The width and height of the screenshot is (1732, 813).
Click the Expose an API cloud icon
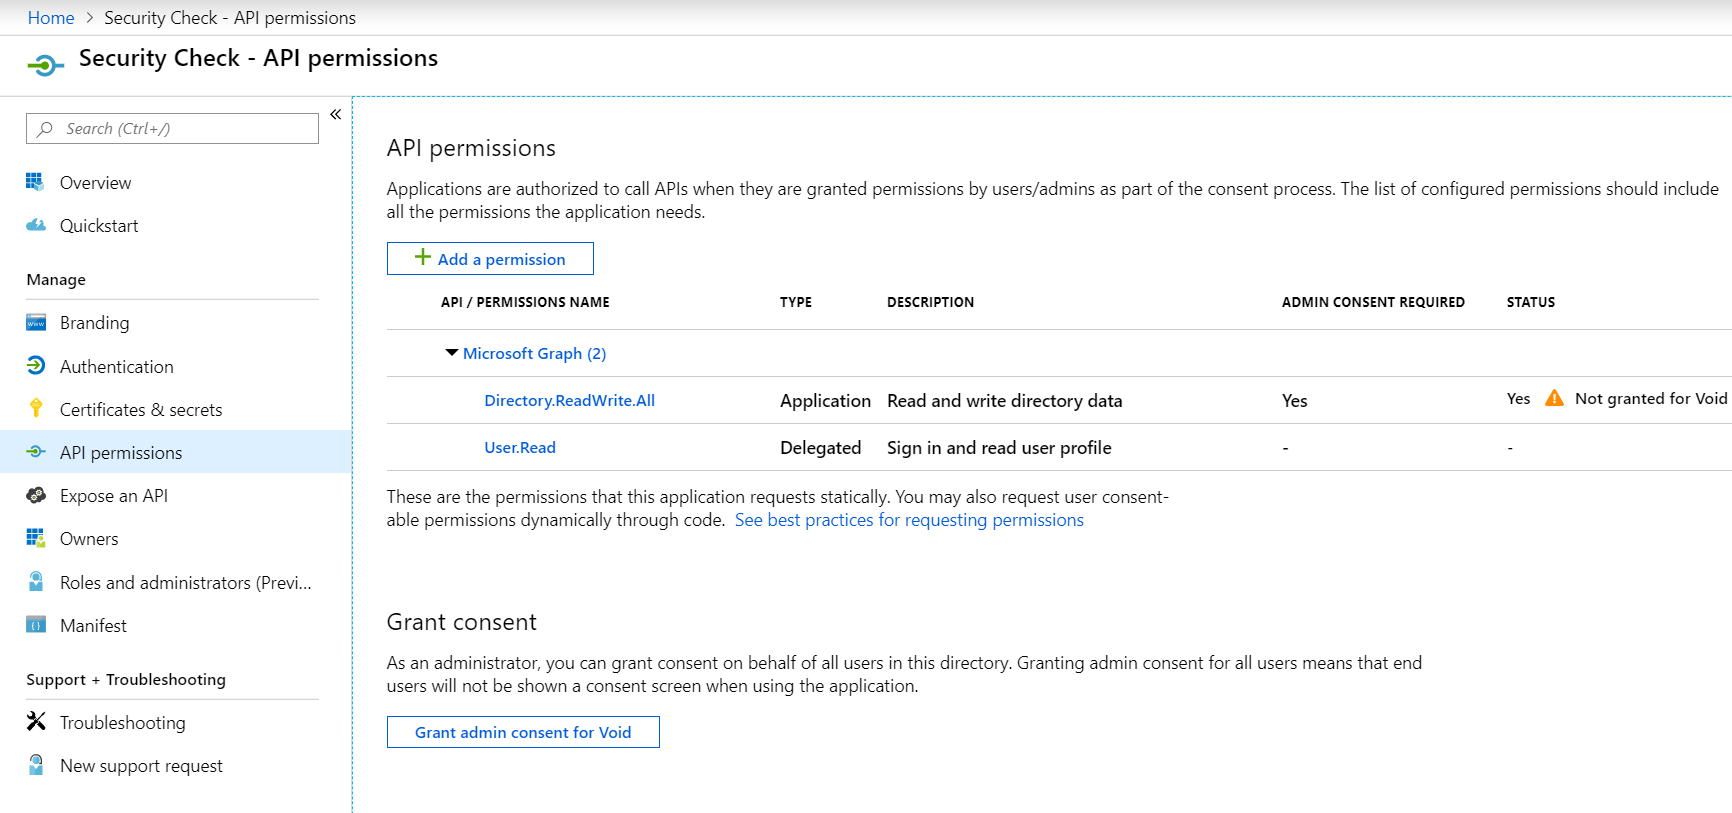(x=36, y=495)
